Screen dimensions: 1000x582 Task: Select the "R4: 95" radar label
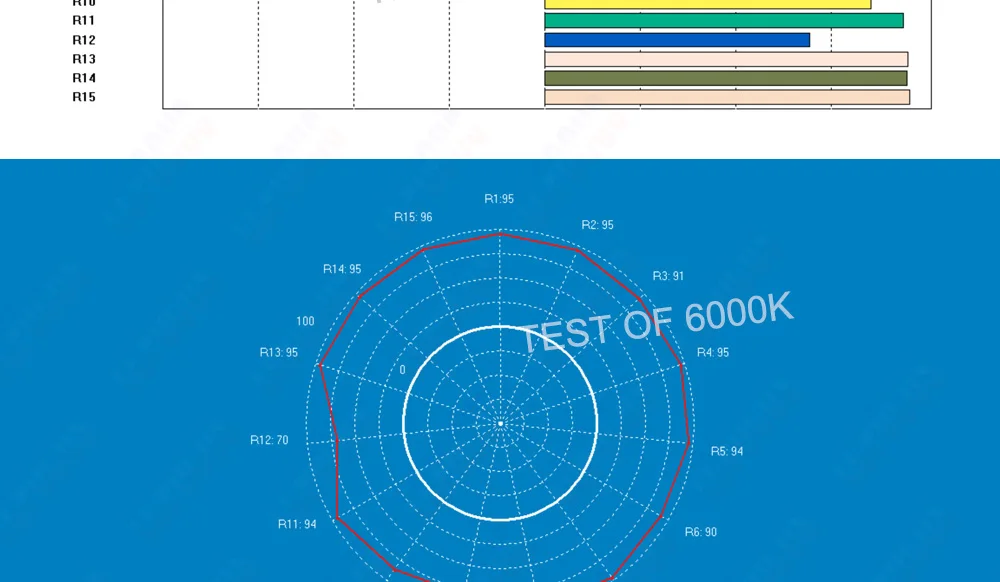[713, 353]
